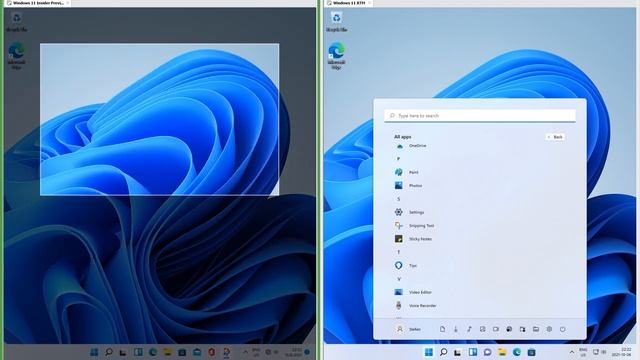Open Widgets on left VM taskbar
The image size is (640, 360).
(138, 352)
